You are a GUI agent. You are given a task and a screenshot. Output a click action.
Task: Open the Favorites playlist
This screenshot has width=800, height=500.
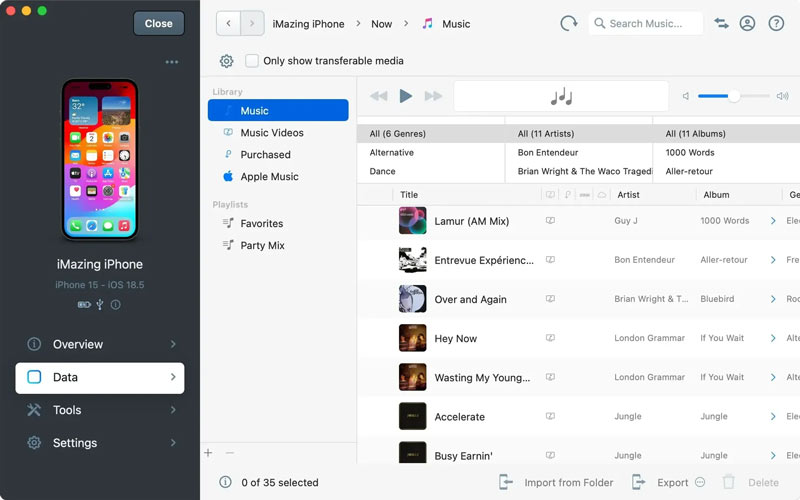278,223
